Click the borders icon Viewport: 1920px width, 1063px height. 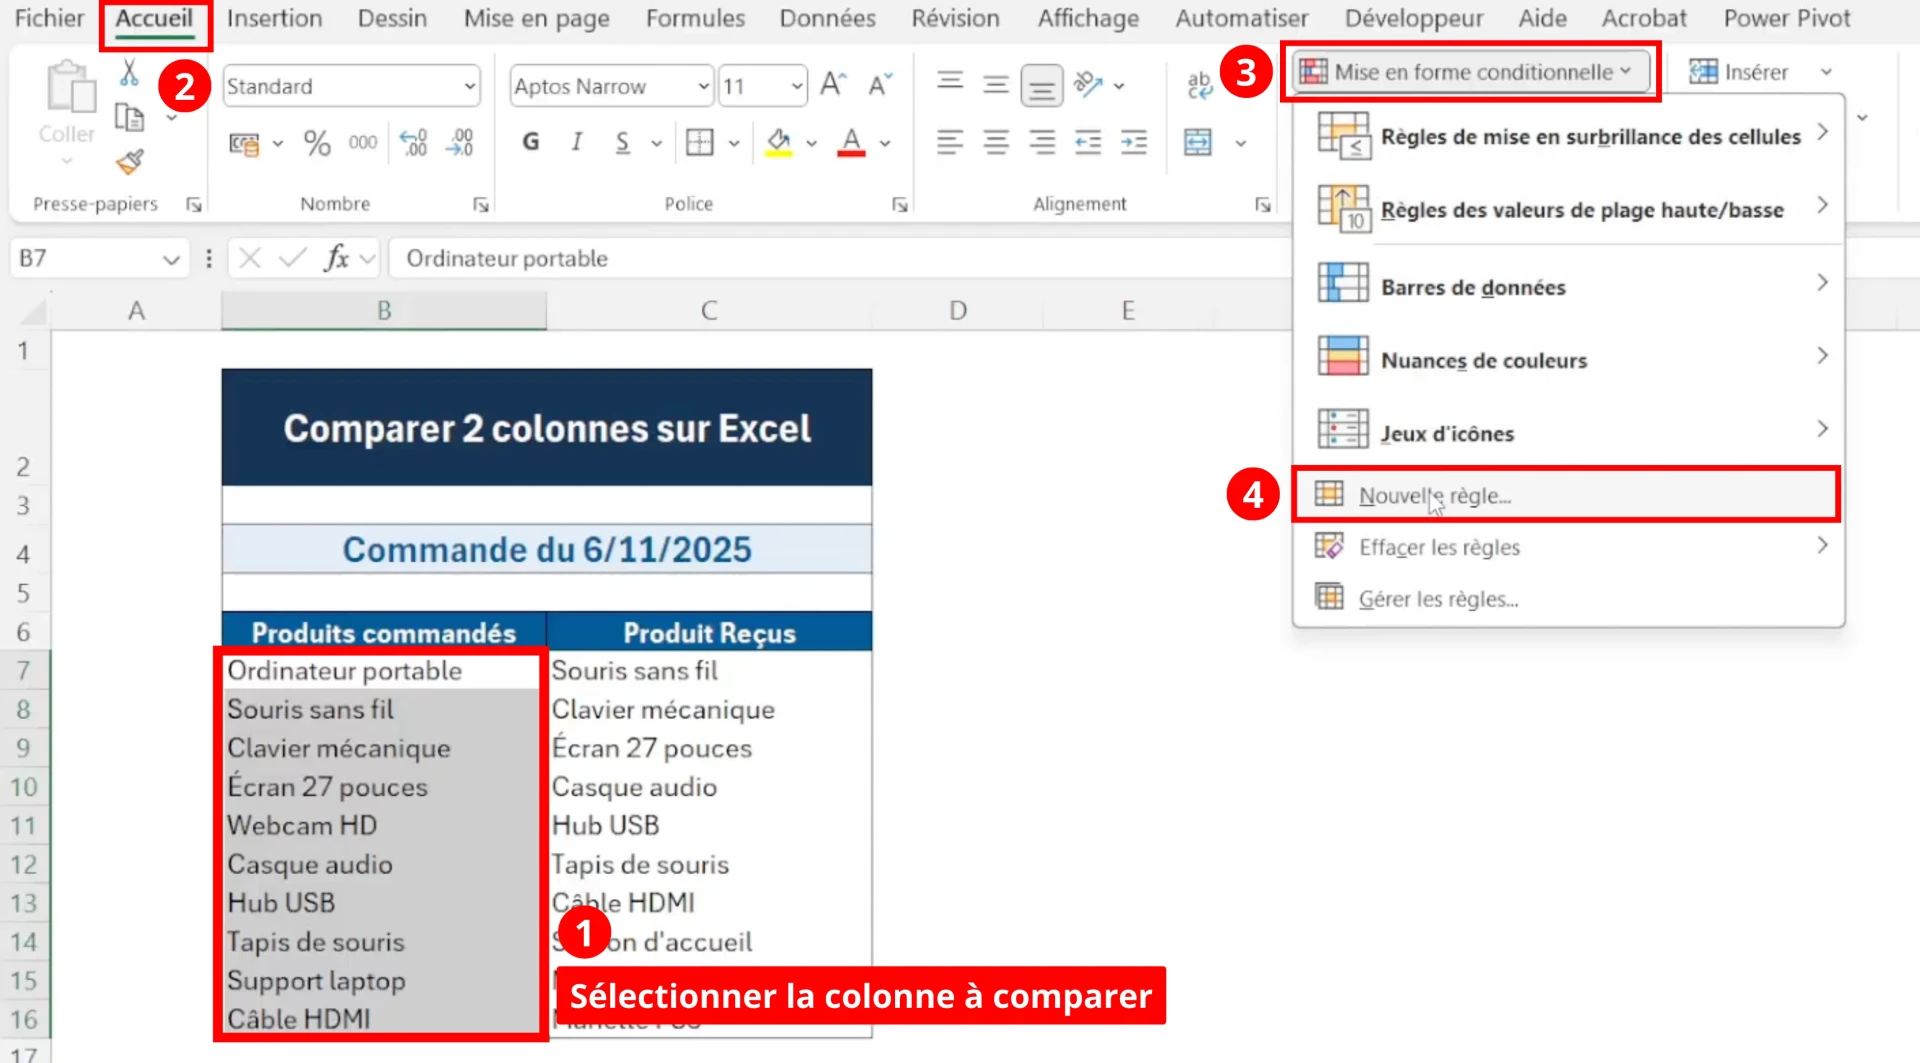[700, 143]
